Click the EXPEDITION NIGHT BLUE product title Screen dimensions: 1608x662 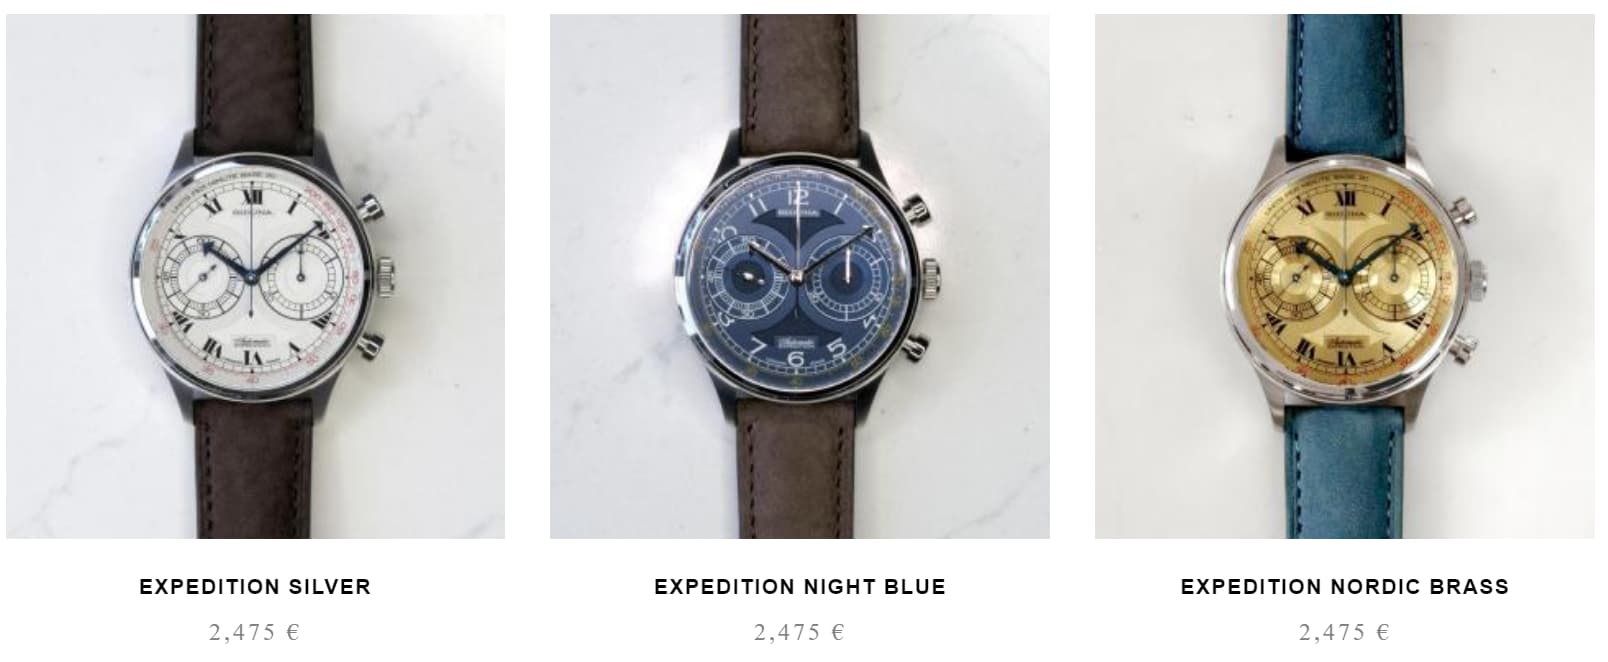(x=800, y=587)
